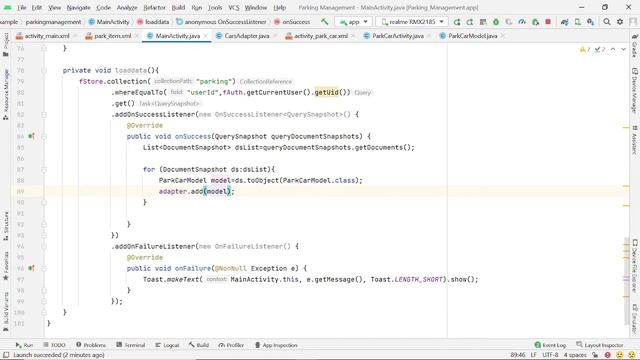Open the Gradle side panel

tap(635, 46)
